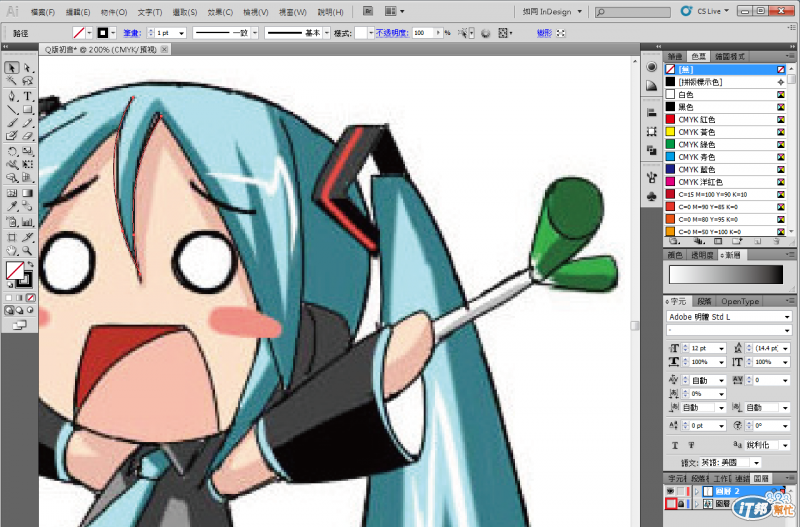Switch to the 透明度 panel tab
Screen dimensions: 800x527
click(x=702, y=255)
